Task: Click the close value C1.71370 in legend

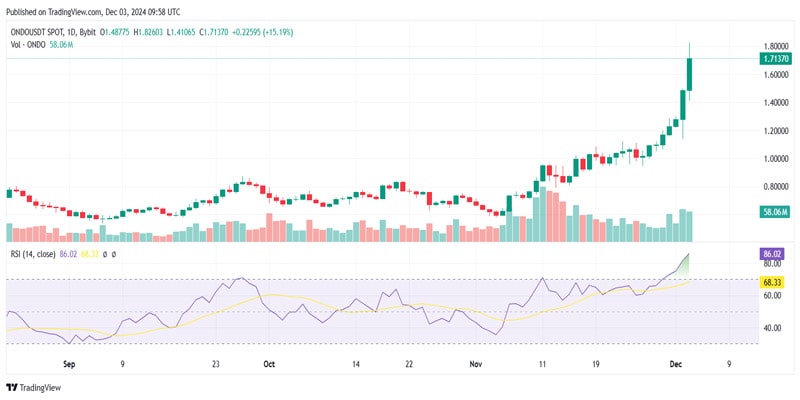Action: pos(216,32)
